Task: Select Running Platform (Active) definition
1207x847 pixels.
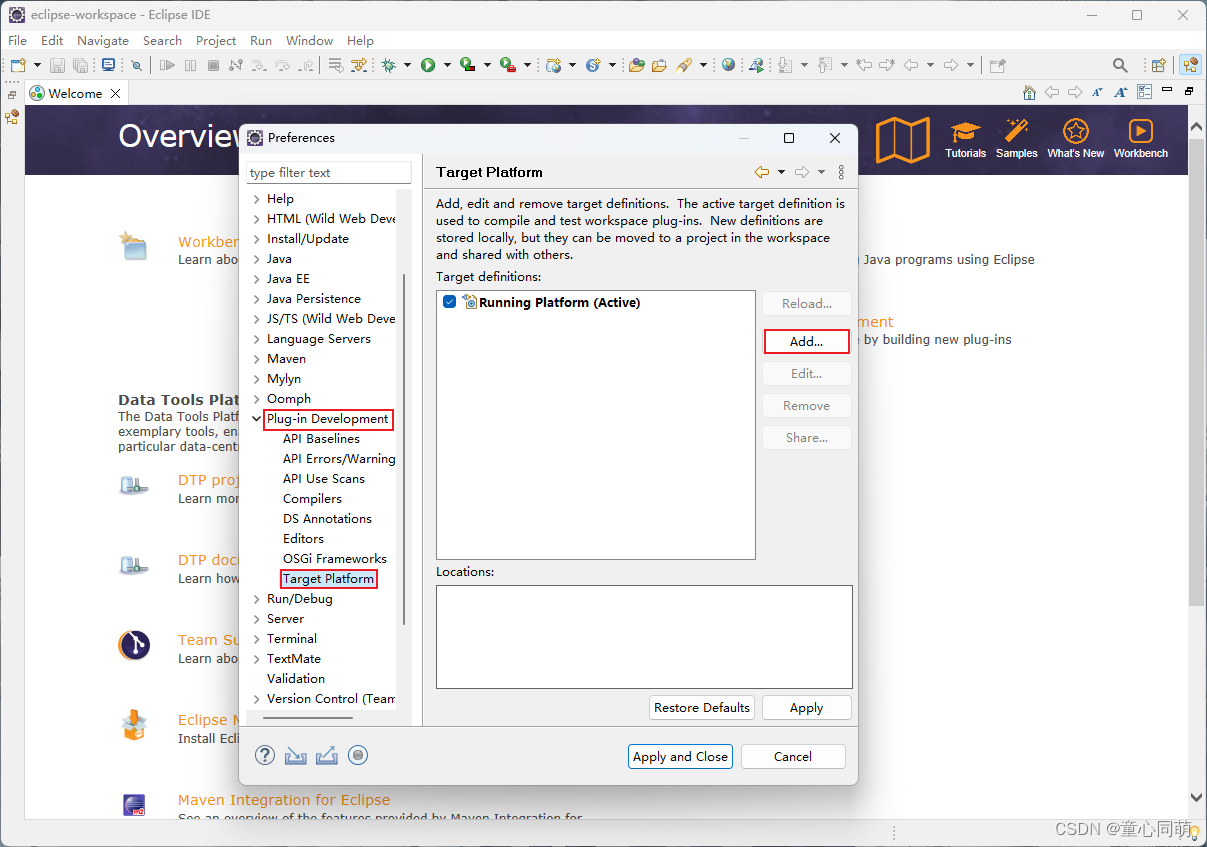Action: (559, 302)
